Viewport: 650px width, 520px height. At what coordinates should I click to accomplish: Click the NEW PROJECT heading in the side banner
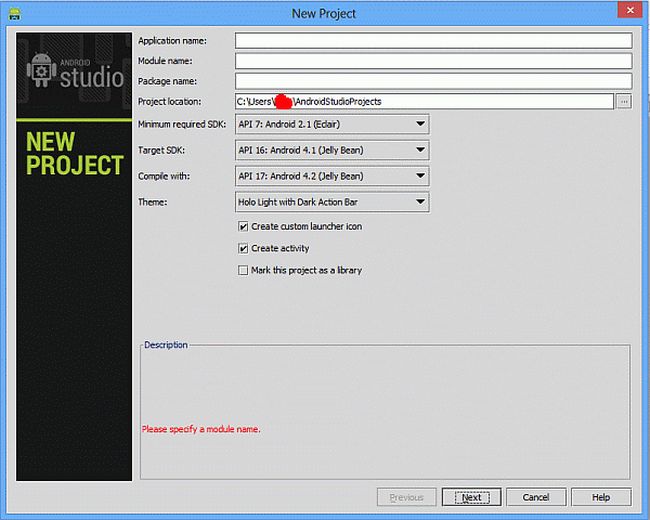click(75, 153)
